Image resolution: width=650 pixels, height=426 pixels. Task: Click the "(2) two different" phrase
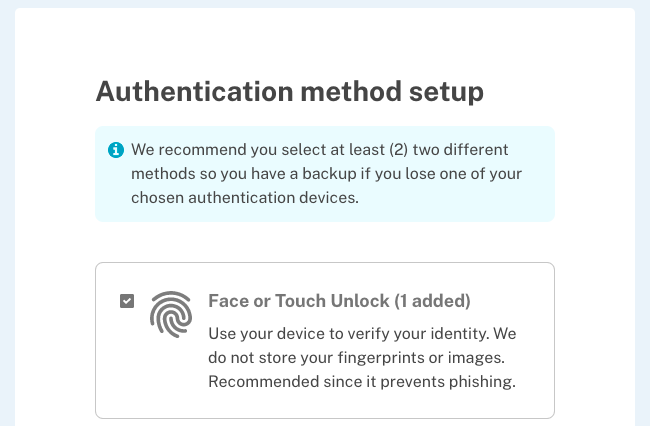450,150
